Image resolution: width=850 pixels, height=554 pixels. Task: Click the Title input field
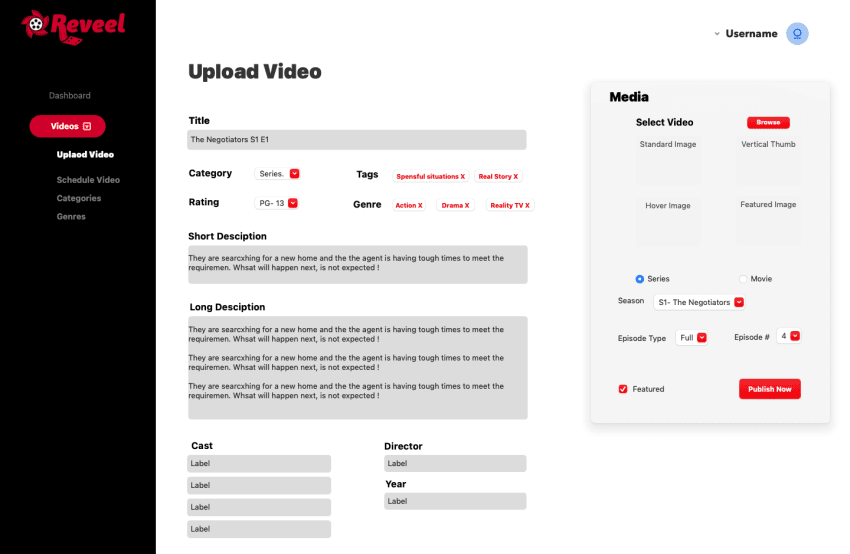357,140
